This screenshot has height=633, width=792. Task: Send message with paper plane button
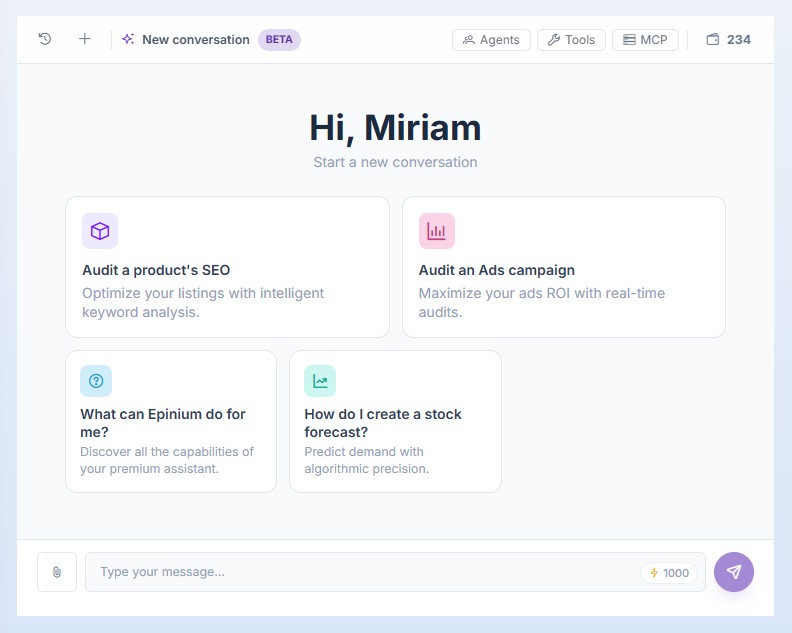pos(734,572)
